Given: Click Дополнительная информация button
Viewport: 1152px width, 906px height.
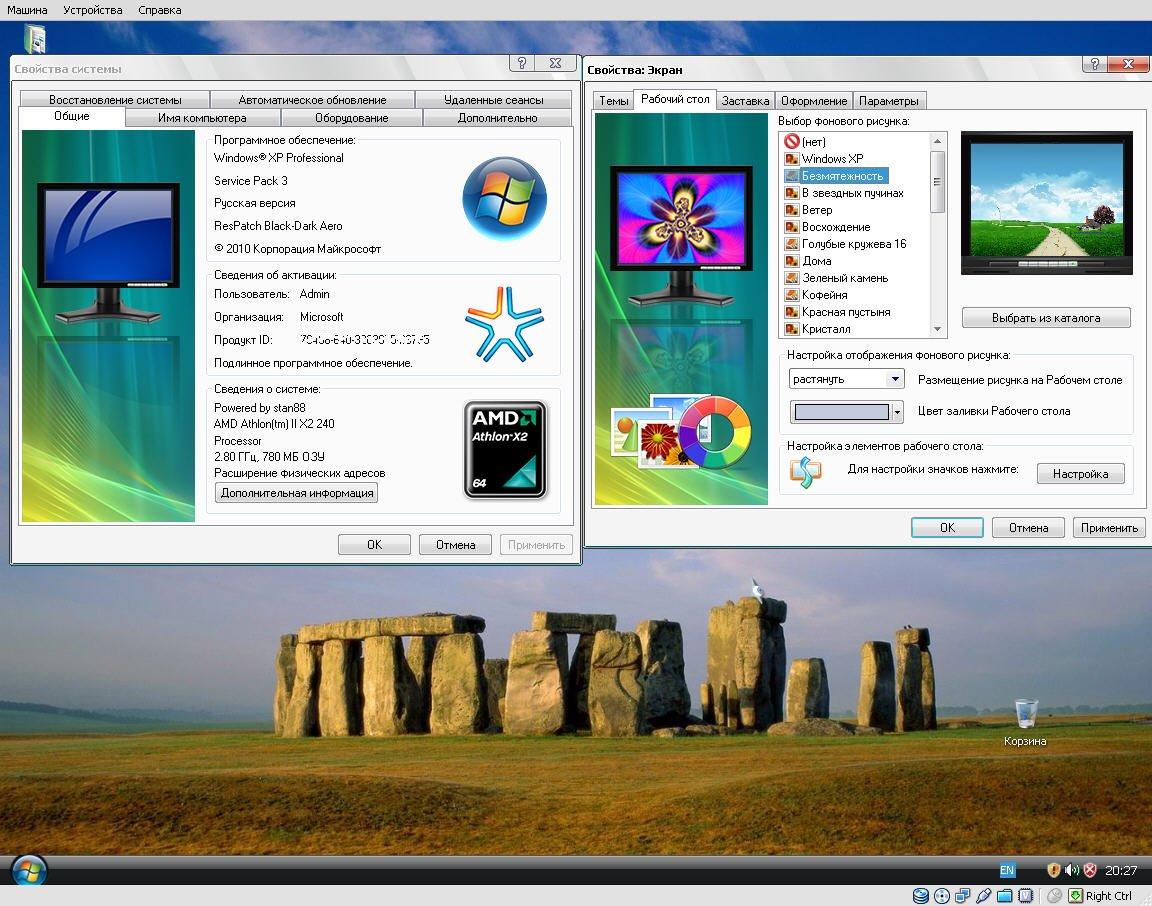Looking at the screenshot, I should 296,493.
